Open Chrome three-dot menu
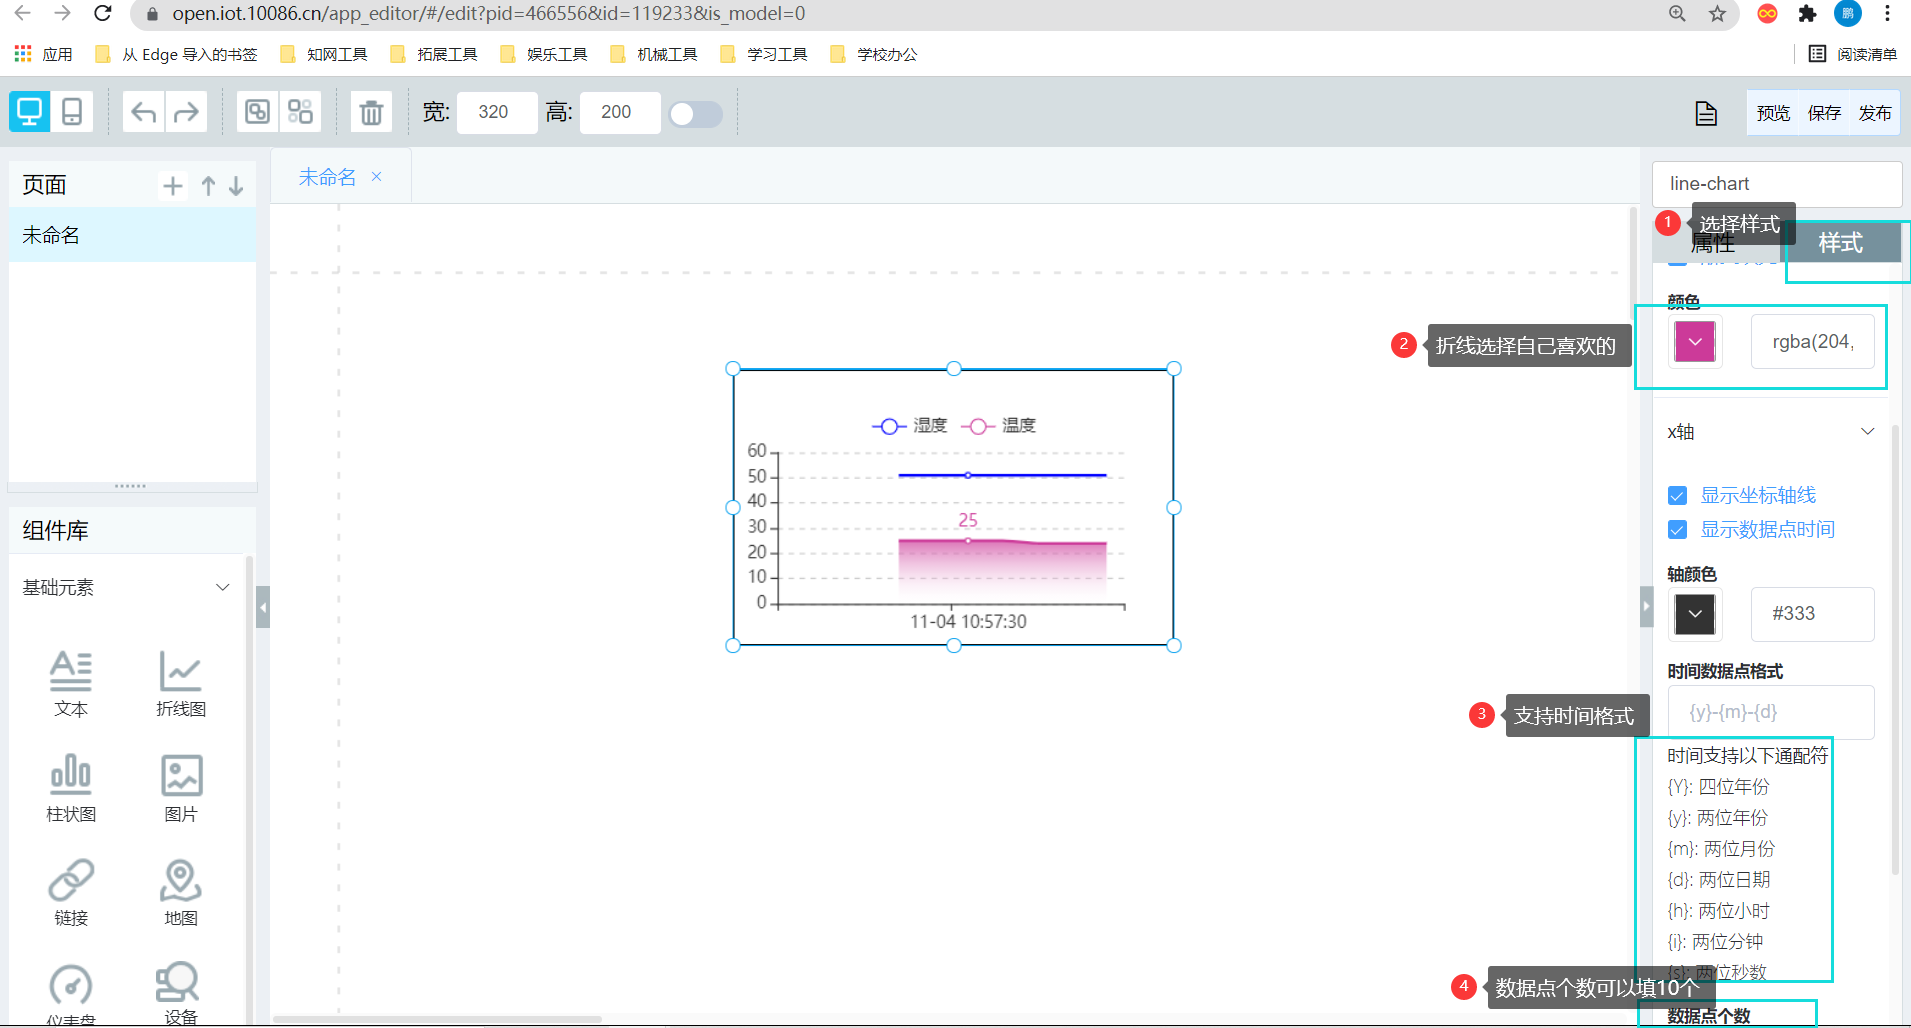The image size is (1911, 1028). point(1887,13)
